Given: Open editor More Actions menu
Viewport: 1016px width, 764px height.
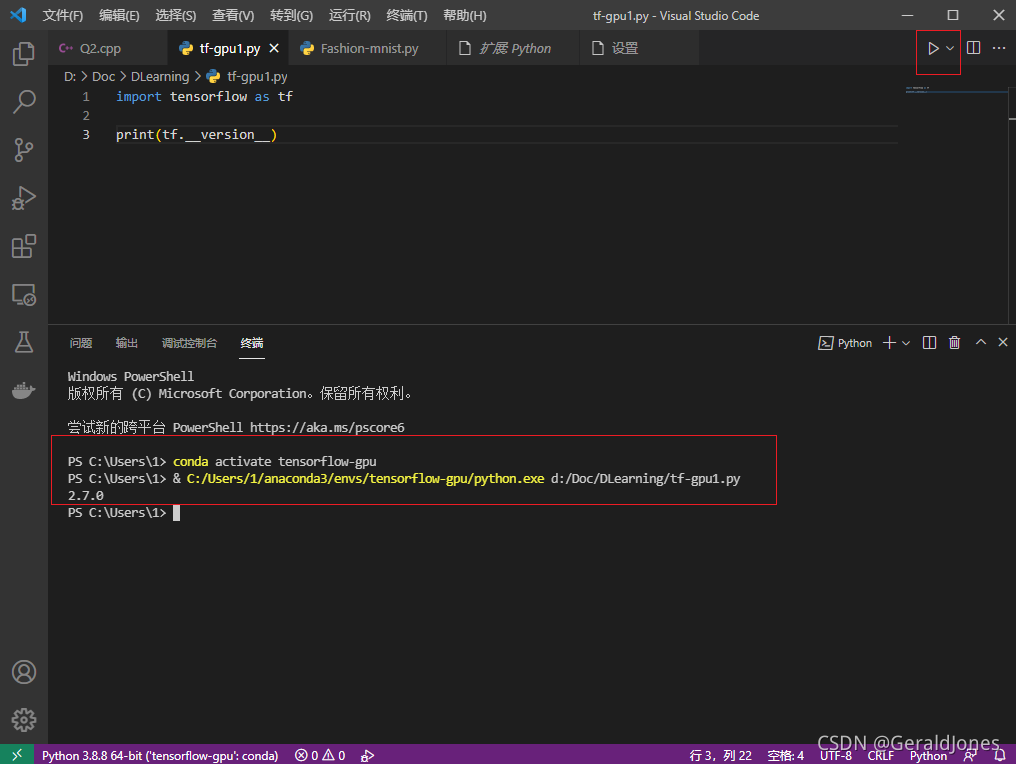Looking at the screenshot, I should pyautogui.click(x=999, y=48).
